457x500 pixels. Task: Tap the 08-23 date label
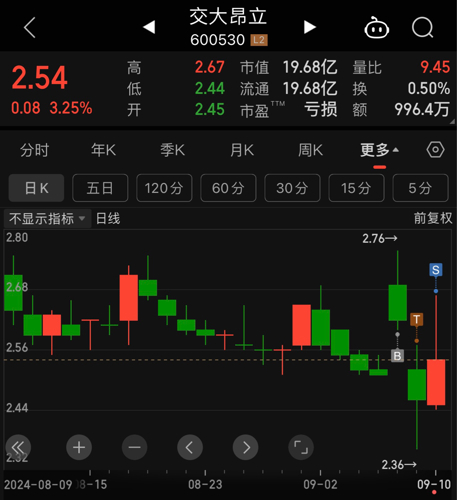(205, 485)
